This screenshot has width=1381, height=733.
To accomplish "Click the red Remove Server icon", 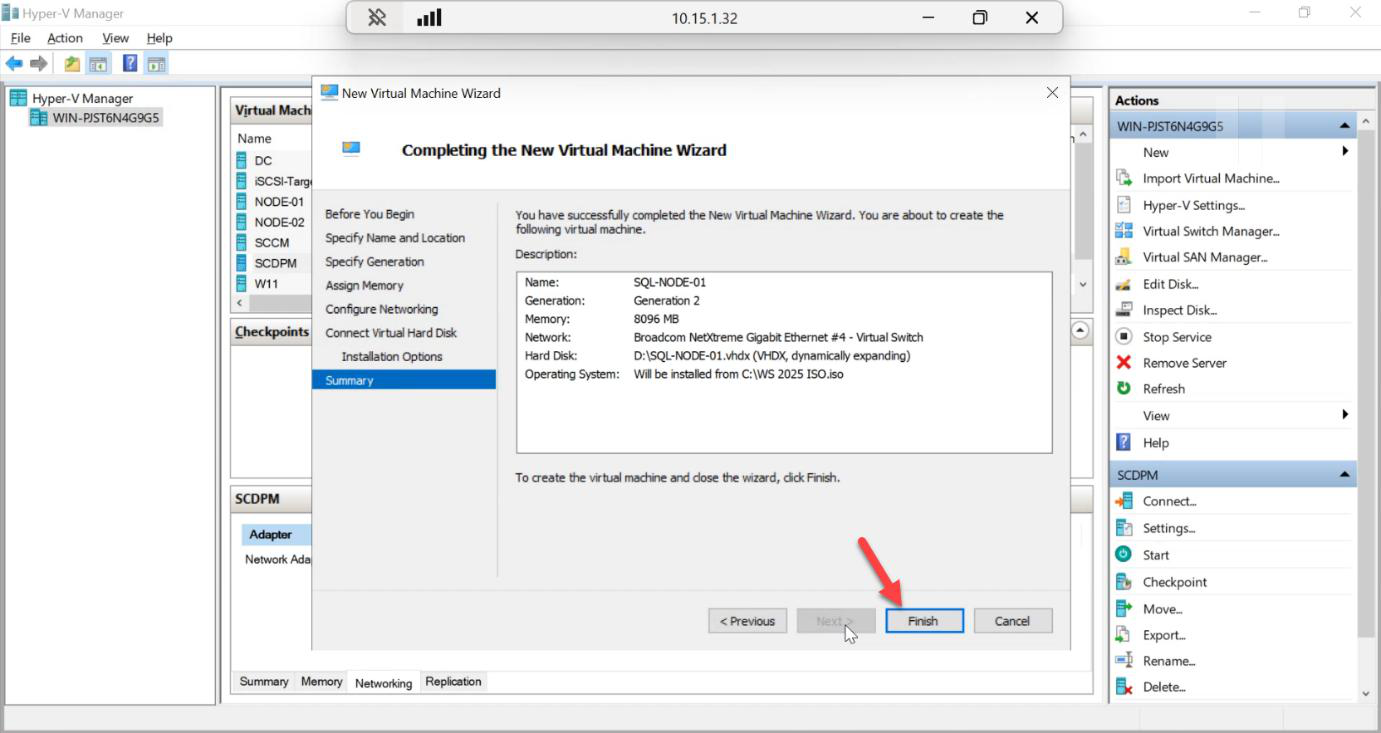I will [x=1124, y=363].
